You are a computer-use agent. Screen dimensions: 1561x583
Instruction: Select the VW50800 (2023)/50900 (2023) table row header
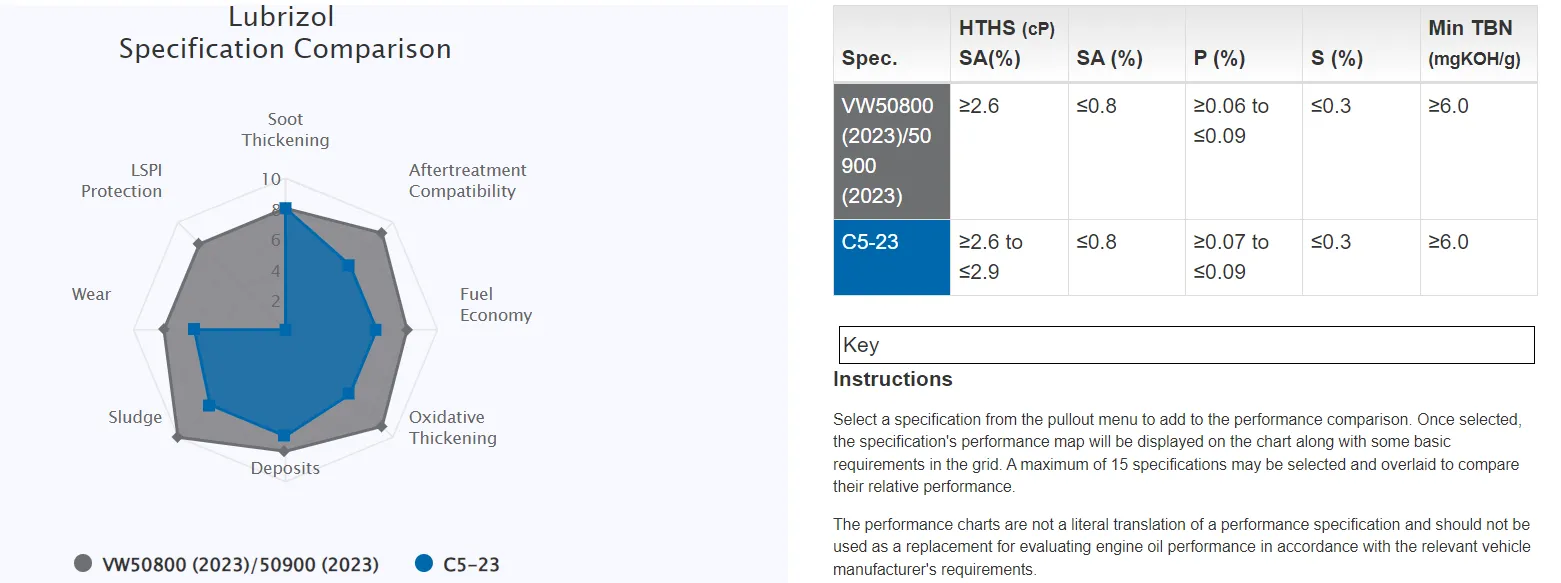(x=892, y=151)
